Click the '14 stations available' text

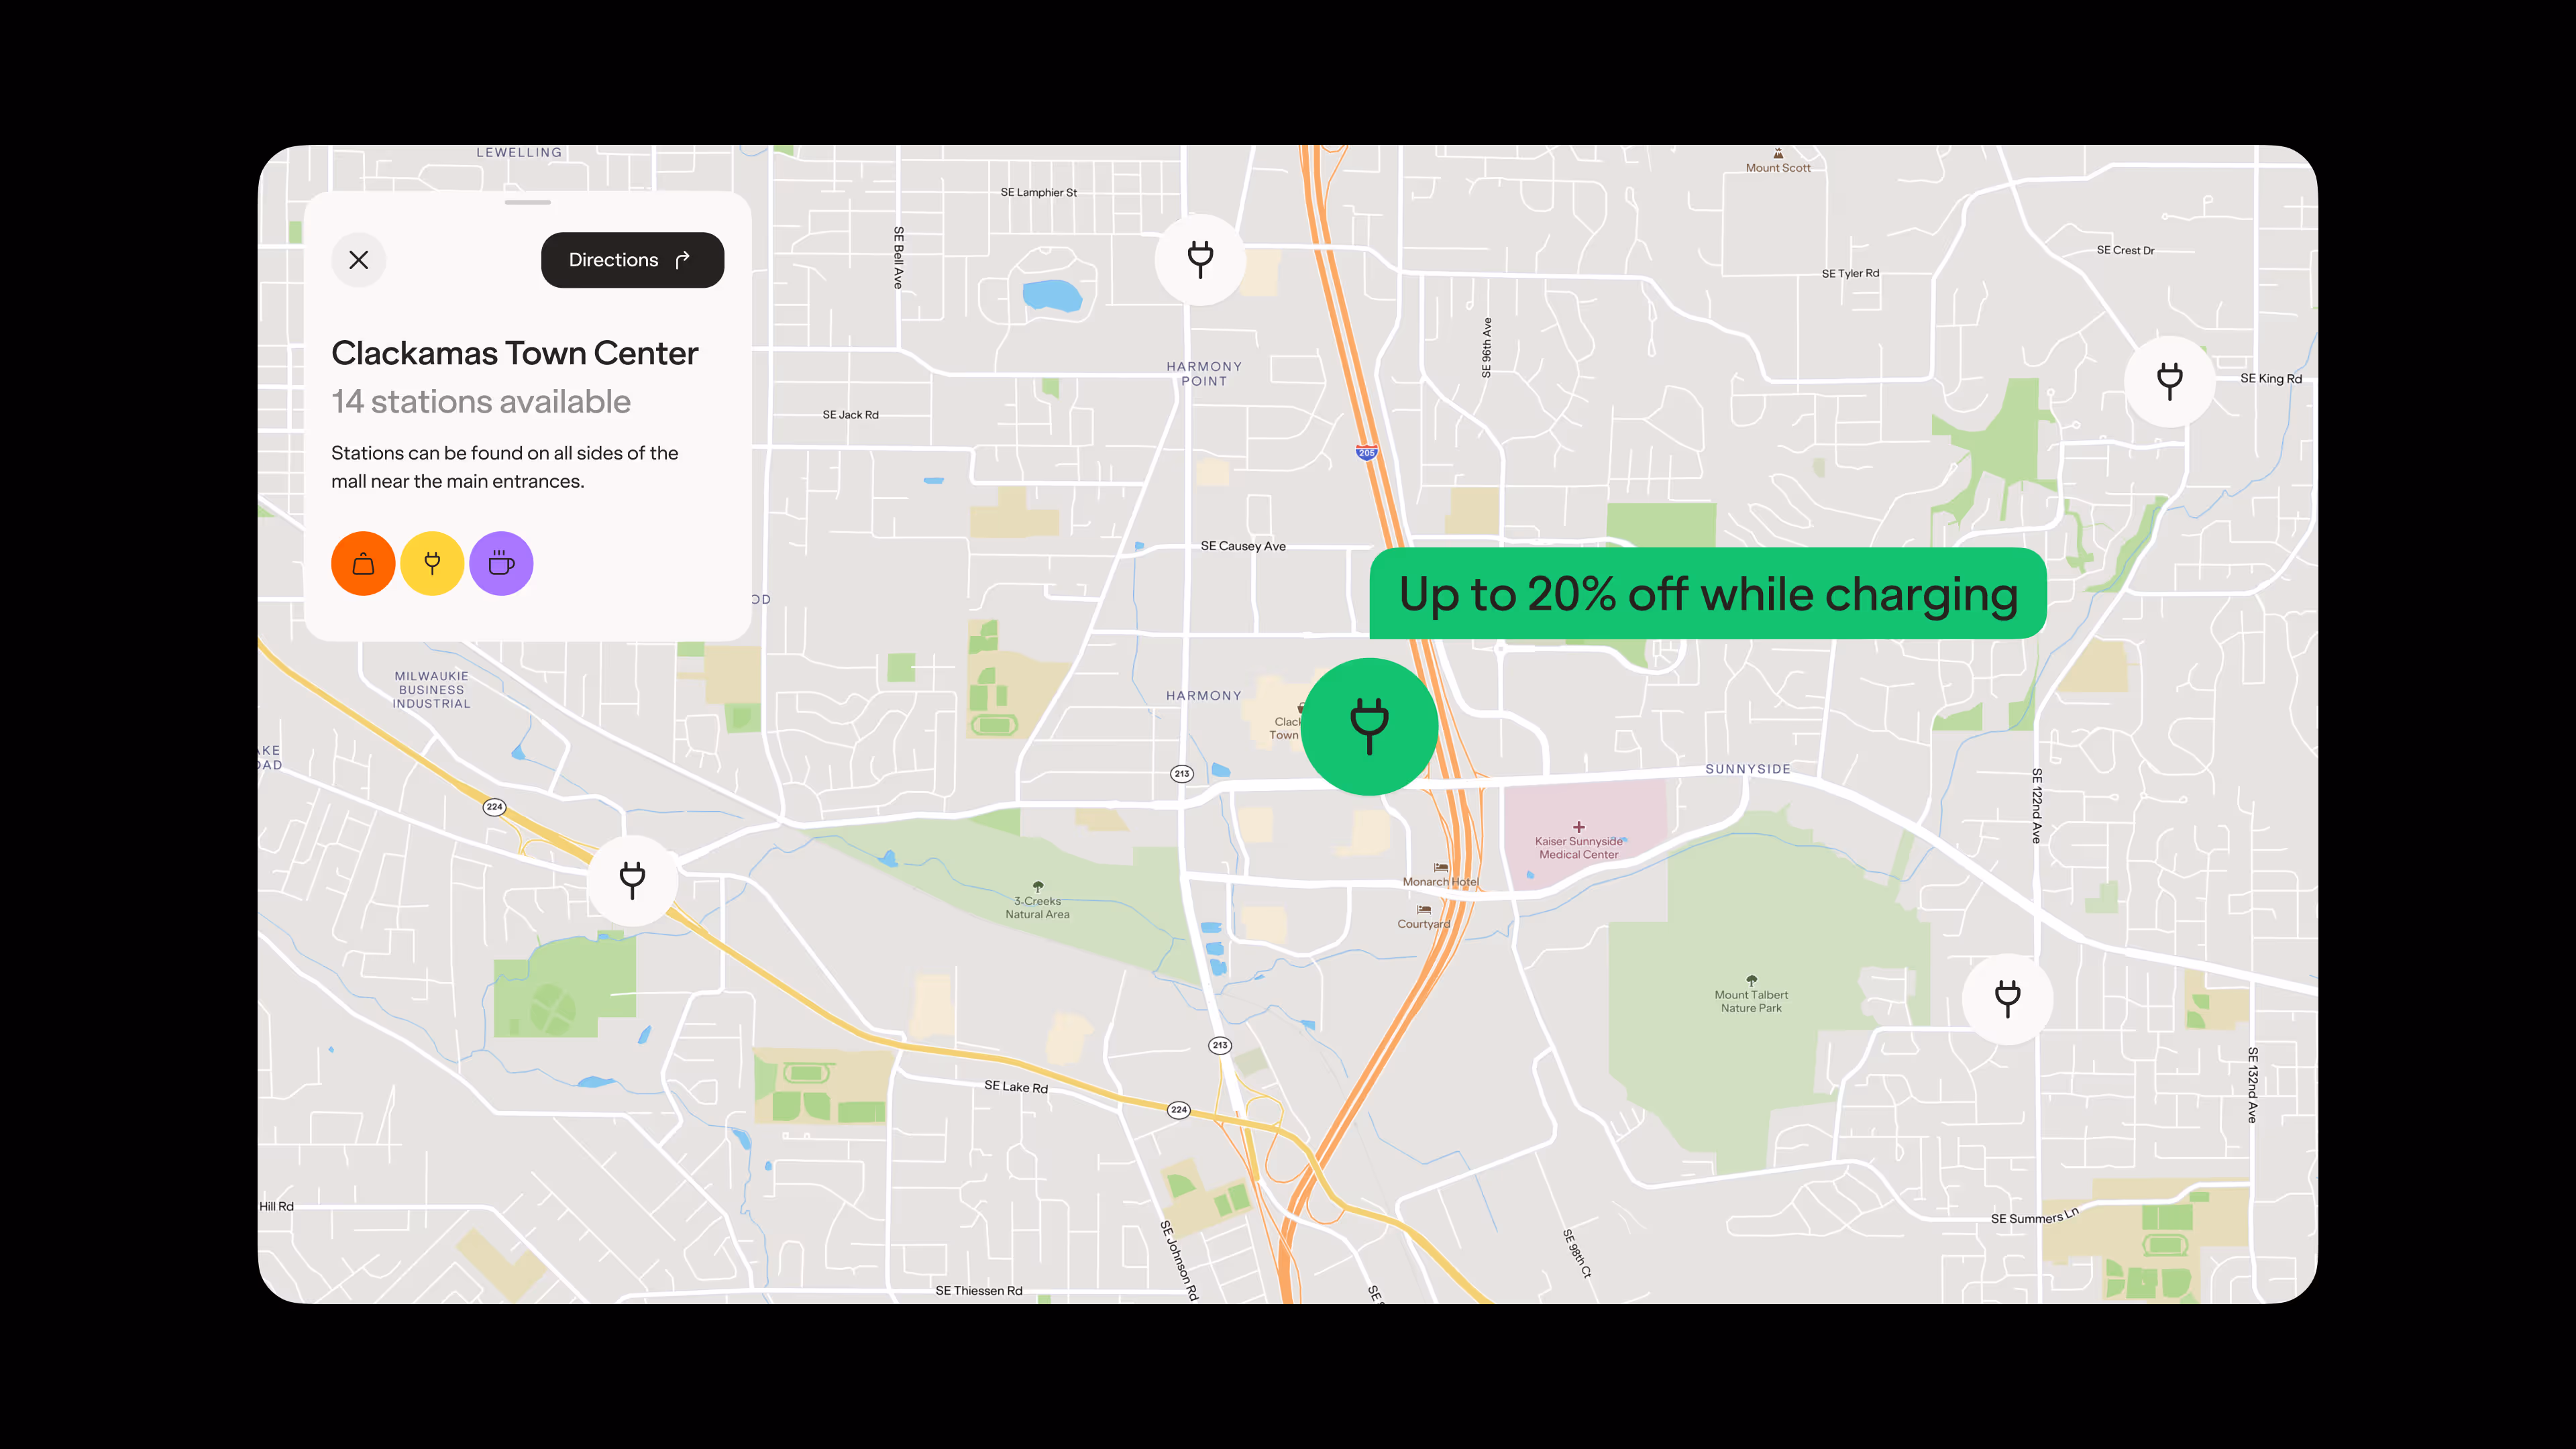click(481, 402)
